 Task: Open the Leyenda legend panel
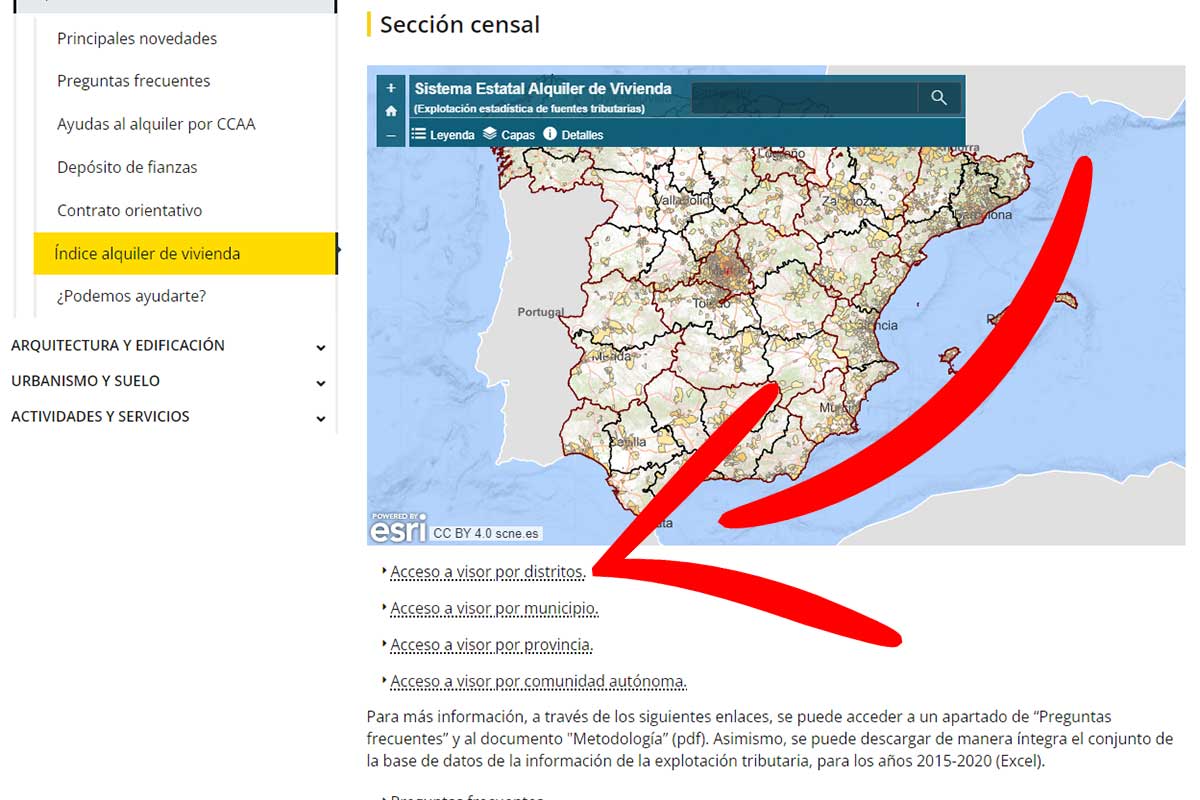(443, 134)
